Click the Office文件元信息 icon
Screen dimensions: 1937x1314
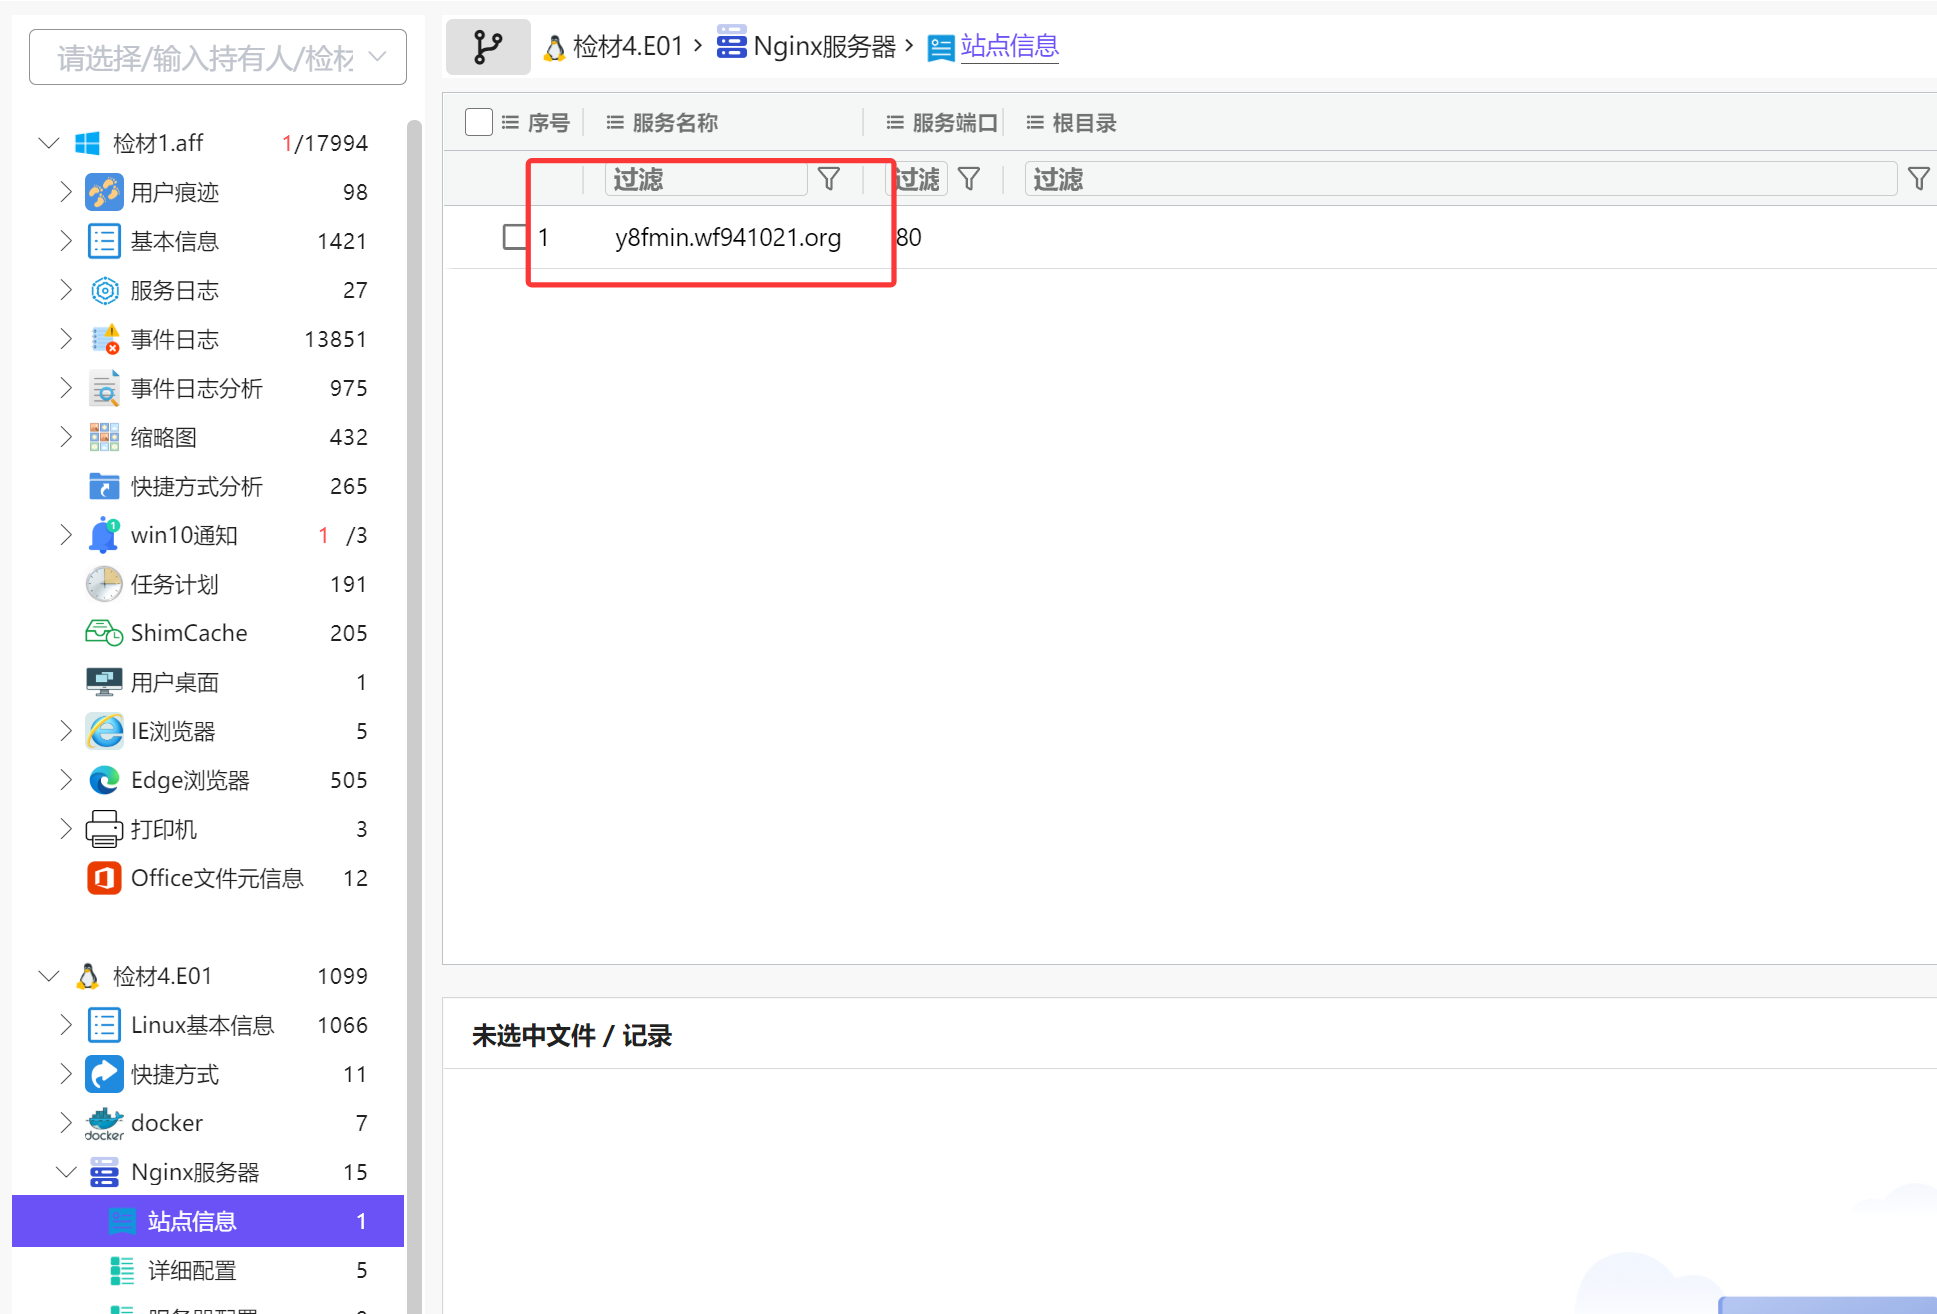(104, 878)
